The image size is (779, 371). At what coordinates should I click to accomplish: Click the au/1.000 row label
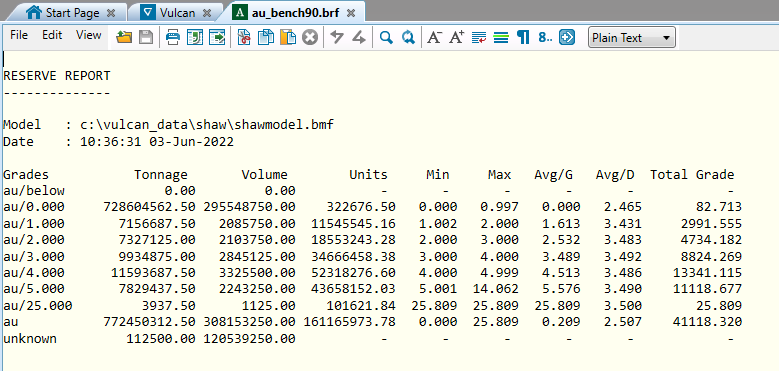tap(34, 223)
